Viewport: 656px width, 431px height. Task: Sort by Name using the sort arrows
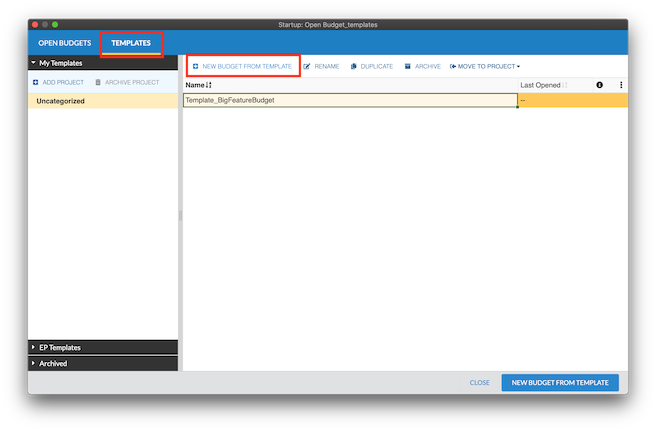[208, 85]
